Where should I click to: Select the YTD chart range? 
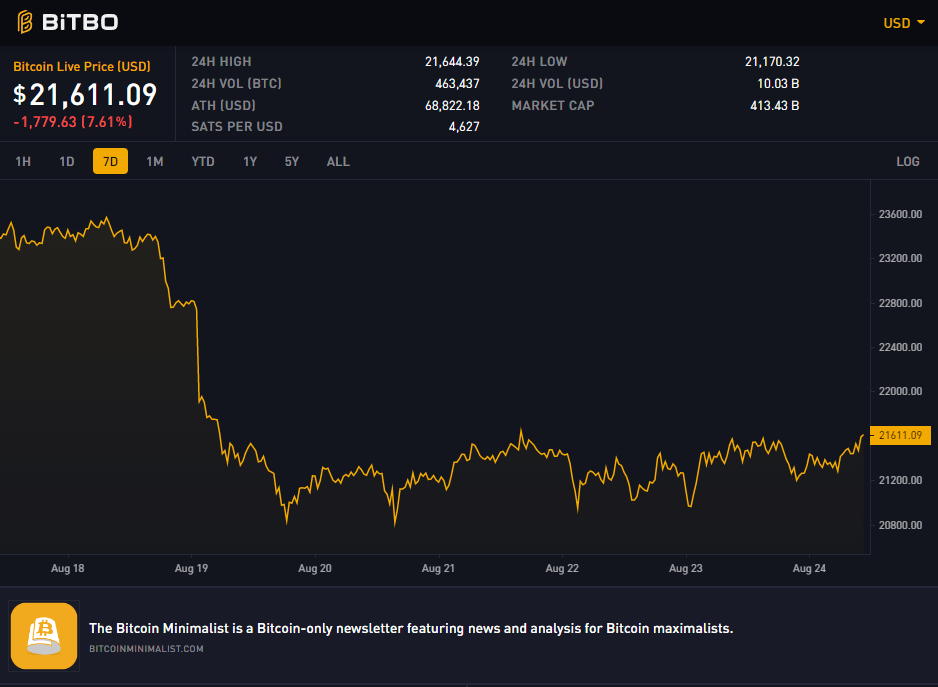[x=203, y=162]
